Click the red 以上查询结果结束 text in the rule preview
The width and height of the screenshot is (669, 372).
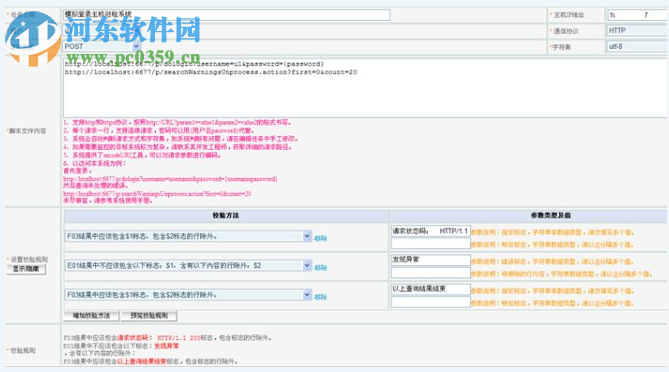pos(142,361)
